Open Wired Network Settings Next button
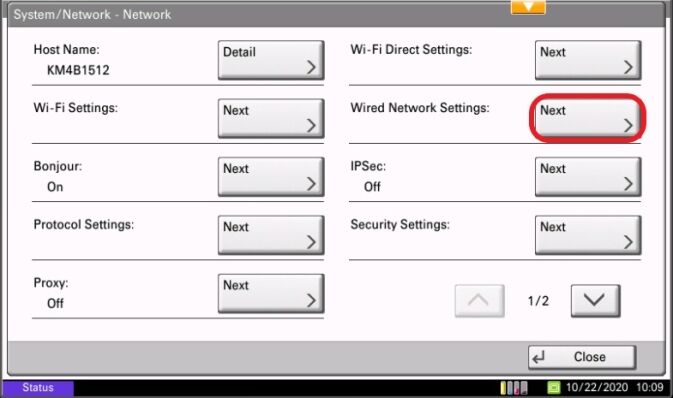The image size is (673, 398). coord(588,118)
